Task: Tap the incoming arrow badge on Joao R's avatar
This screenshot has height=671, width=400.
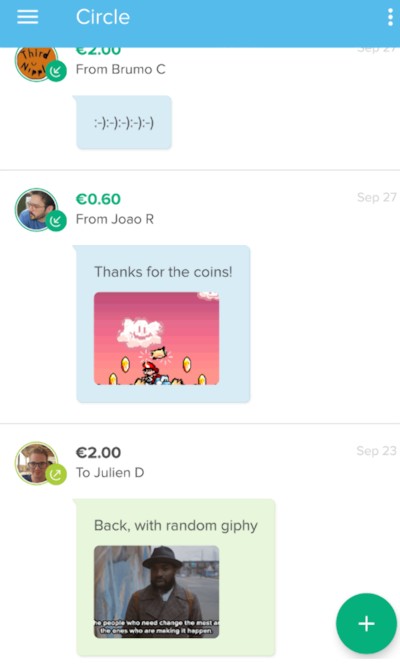Action: point(56,221)
